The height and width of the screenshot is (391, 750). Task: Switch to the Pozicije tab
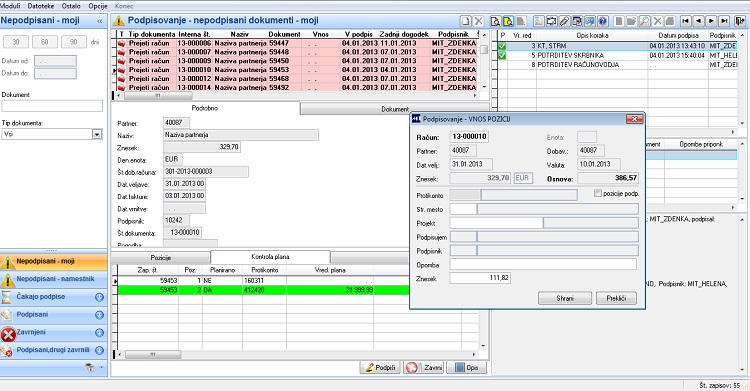click(x=161, y=257)
